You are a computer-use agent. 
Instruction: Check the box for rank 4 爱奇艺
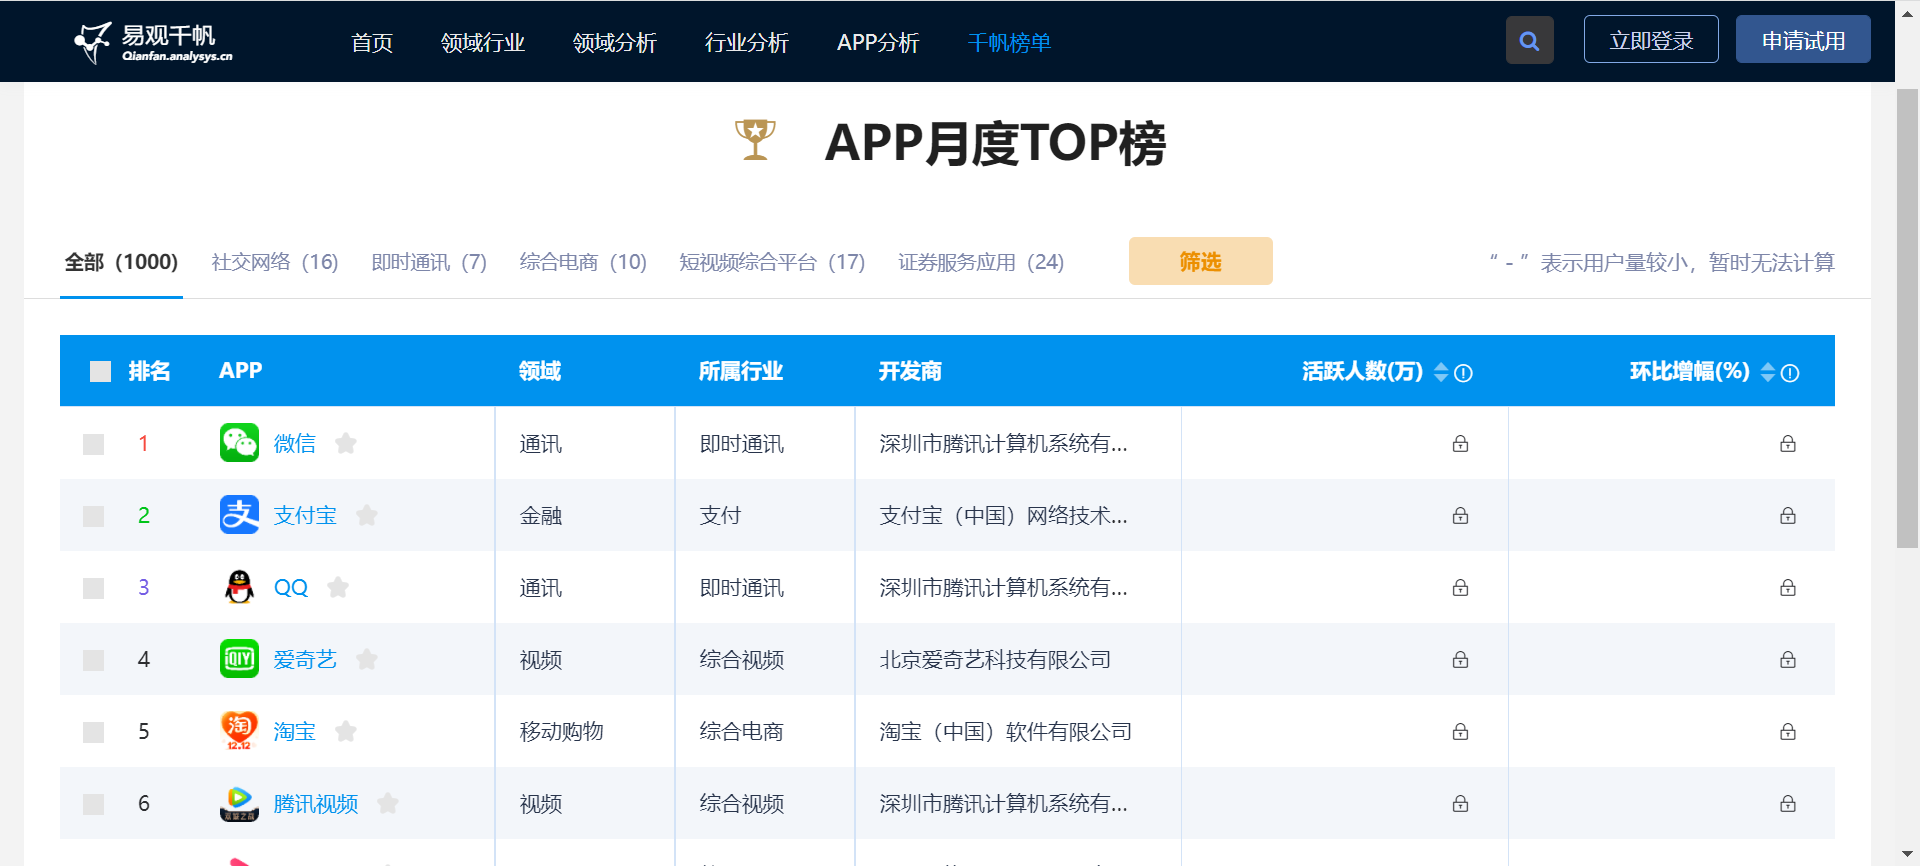[93, 660]
